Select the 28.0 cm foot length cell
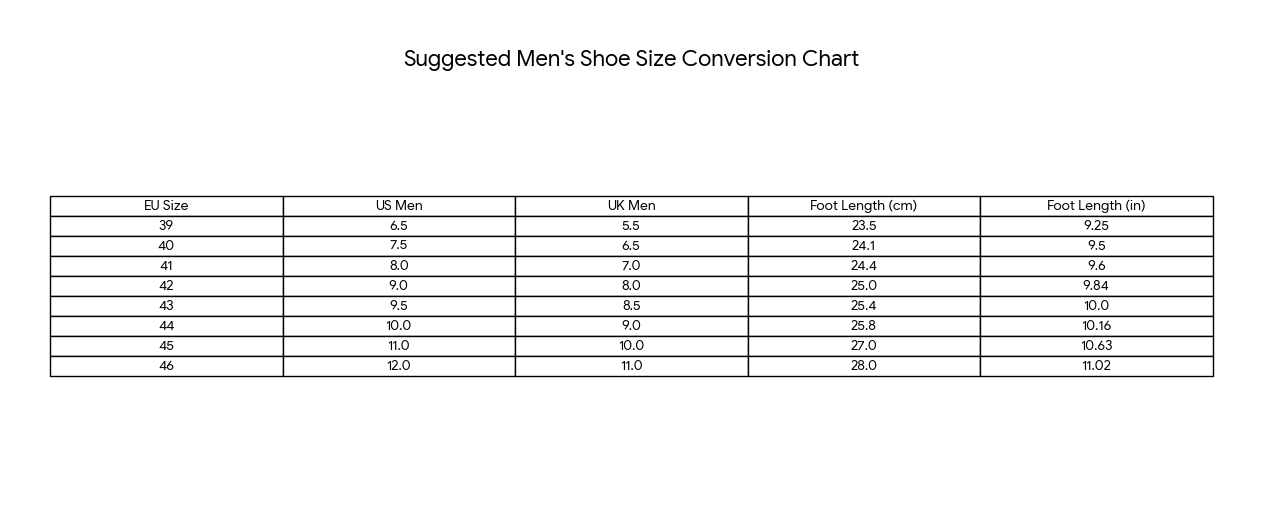This screenshot has width=1262, height=528. coord(863,366)
